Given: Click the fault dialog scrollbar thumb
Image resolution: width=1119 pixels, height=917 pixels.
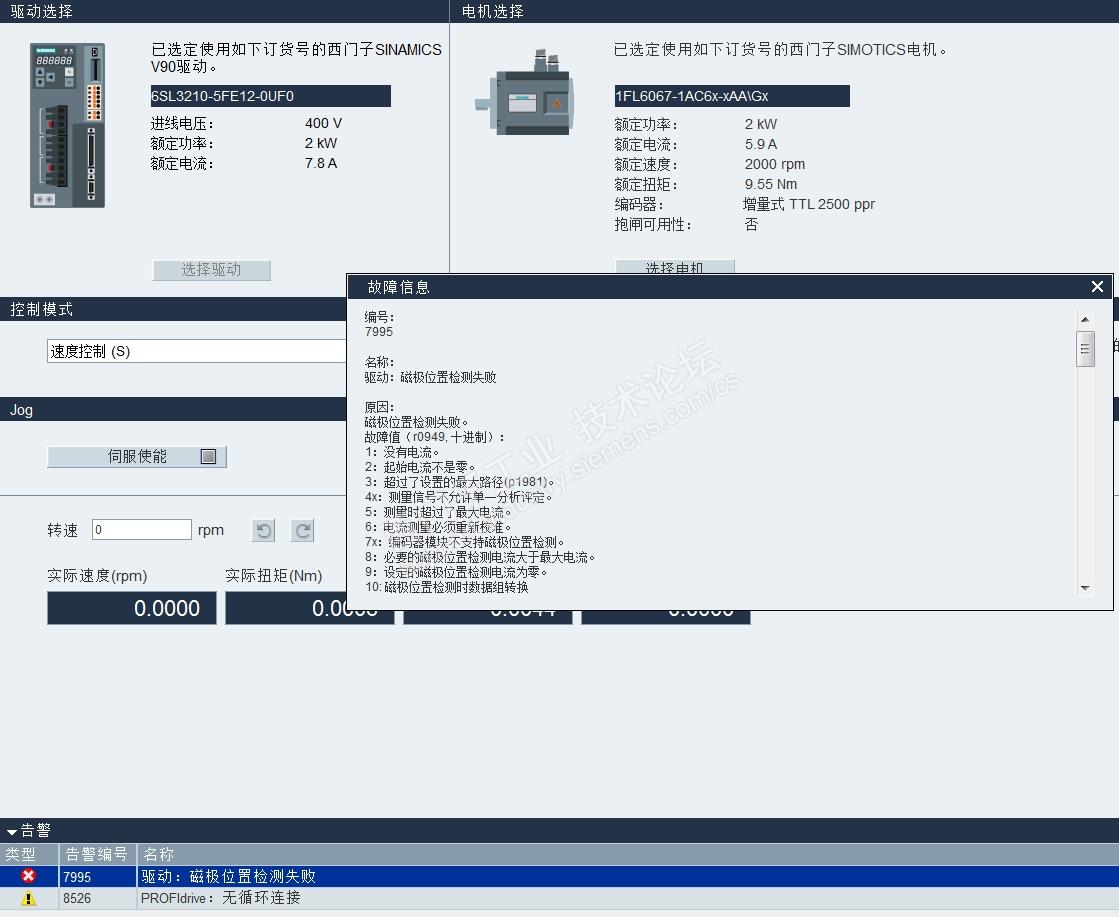Looking at the screenshot, I should pyautogui.click(x=1085, y=348).
